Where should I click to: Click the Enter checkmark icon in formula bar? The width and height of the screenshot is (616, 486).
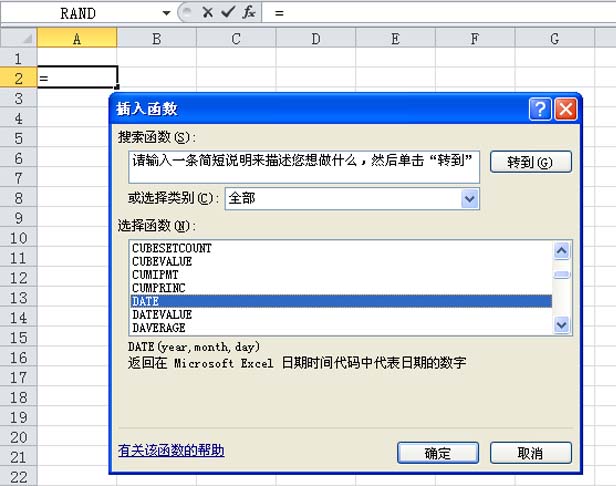228,13
